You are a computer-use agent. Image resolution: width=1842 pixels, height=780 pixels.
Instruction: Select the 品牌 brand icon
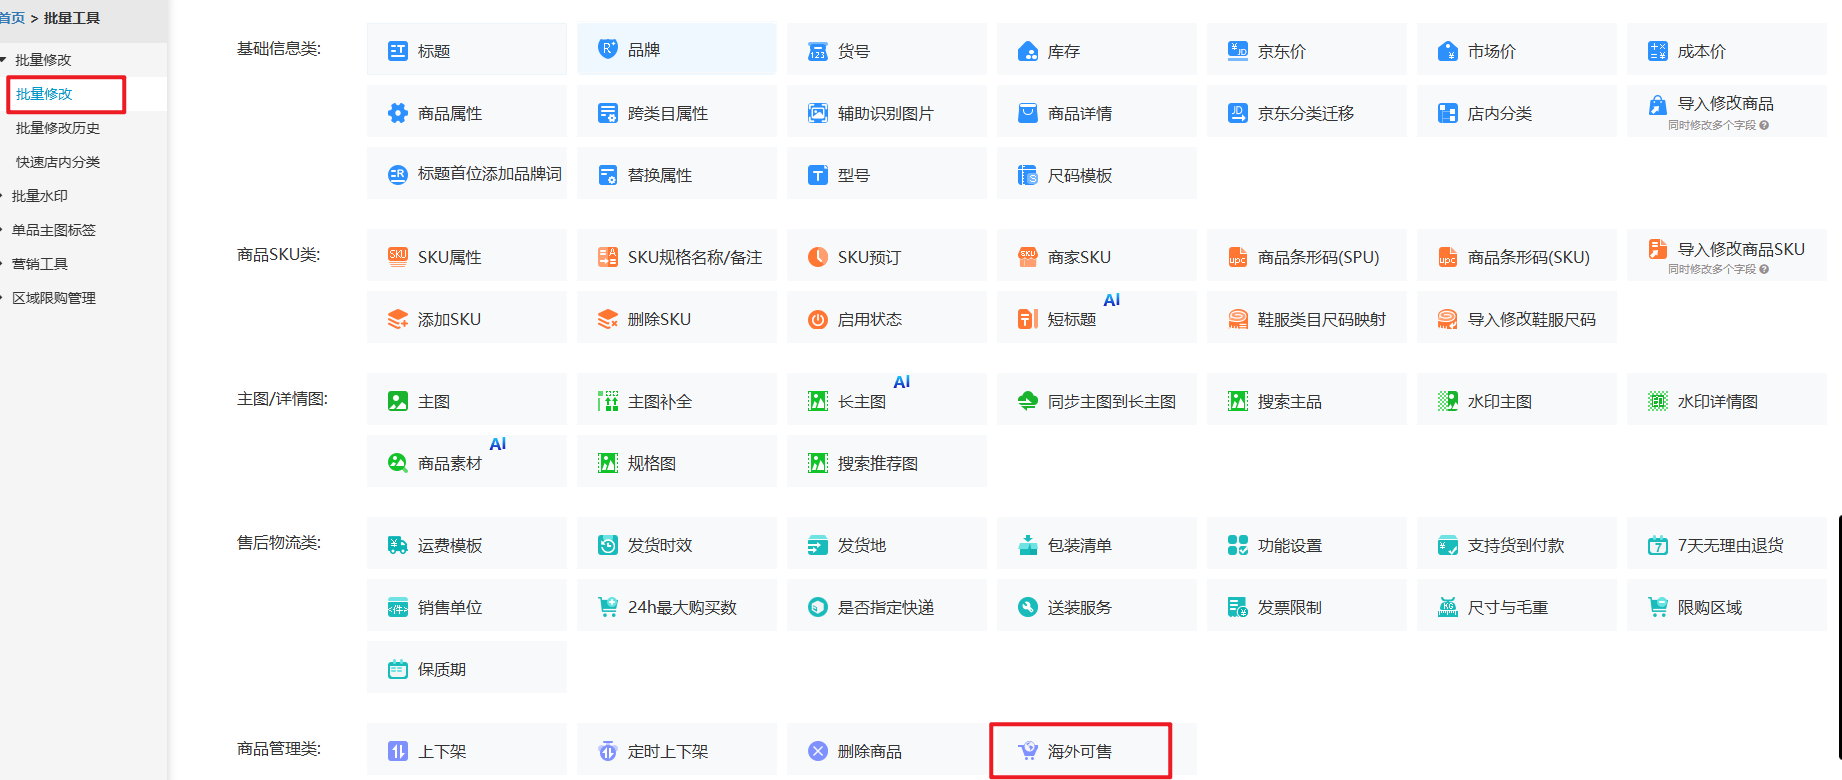(608, 49)
